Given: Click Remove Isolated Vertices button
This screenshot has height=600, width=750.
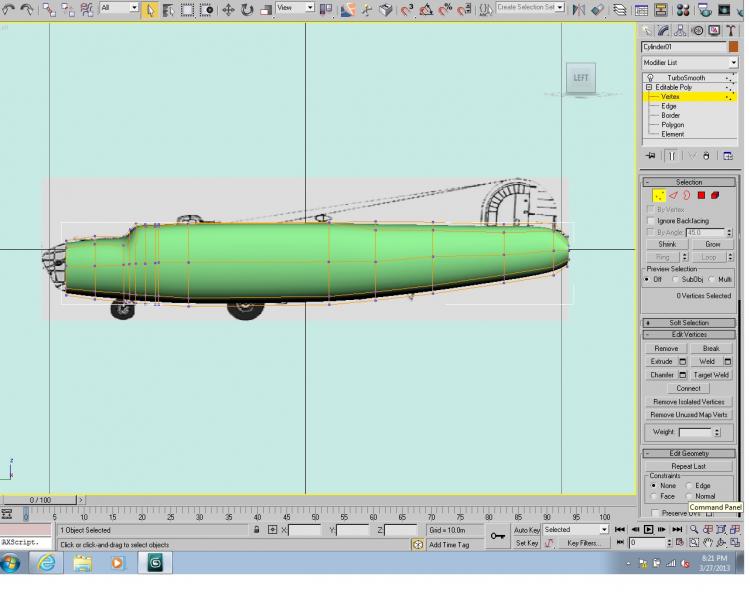Looking at the screenshot, I should tap(689, 402).
